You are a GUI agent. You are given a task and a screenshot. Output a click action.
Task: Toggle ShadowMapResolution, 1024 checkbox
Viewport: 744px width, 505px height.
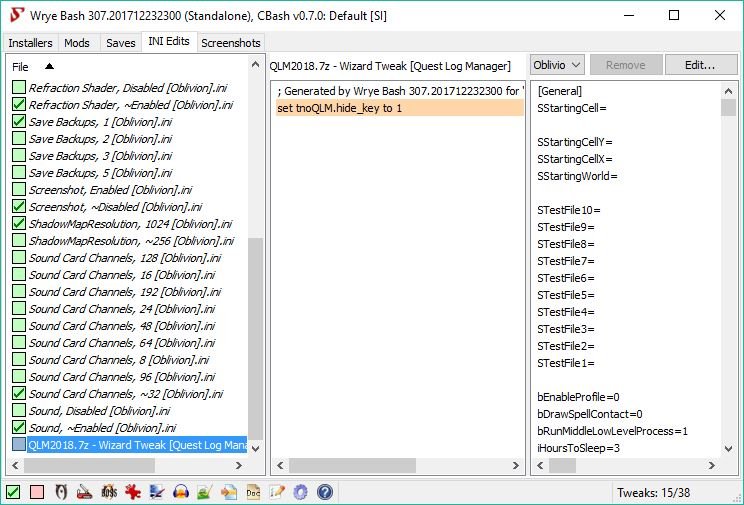[19, 224]
